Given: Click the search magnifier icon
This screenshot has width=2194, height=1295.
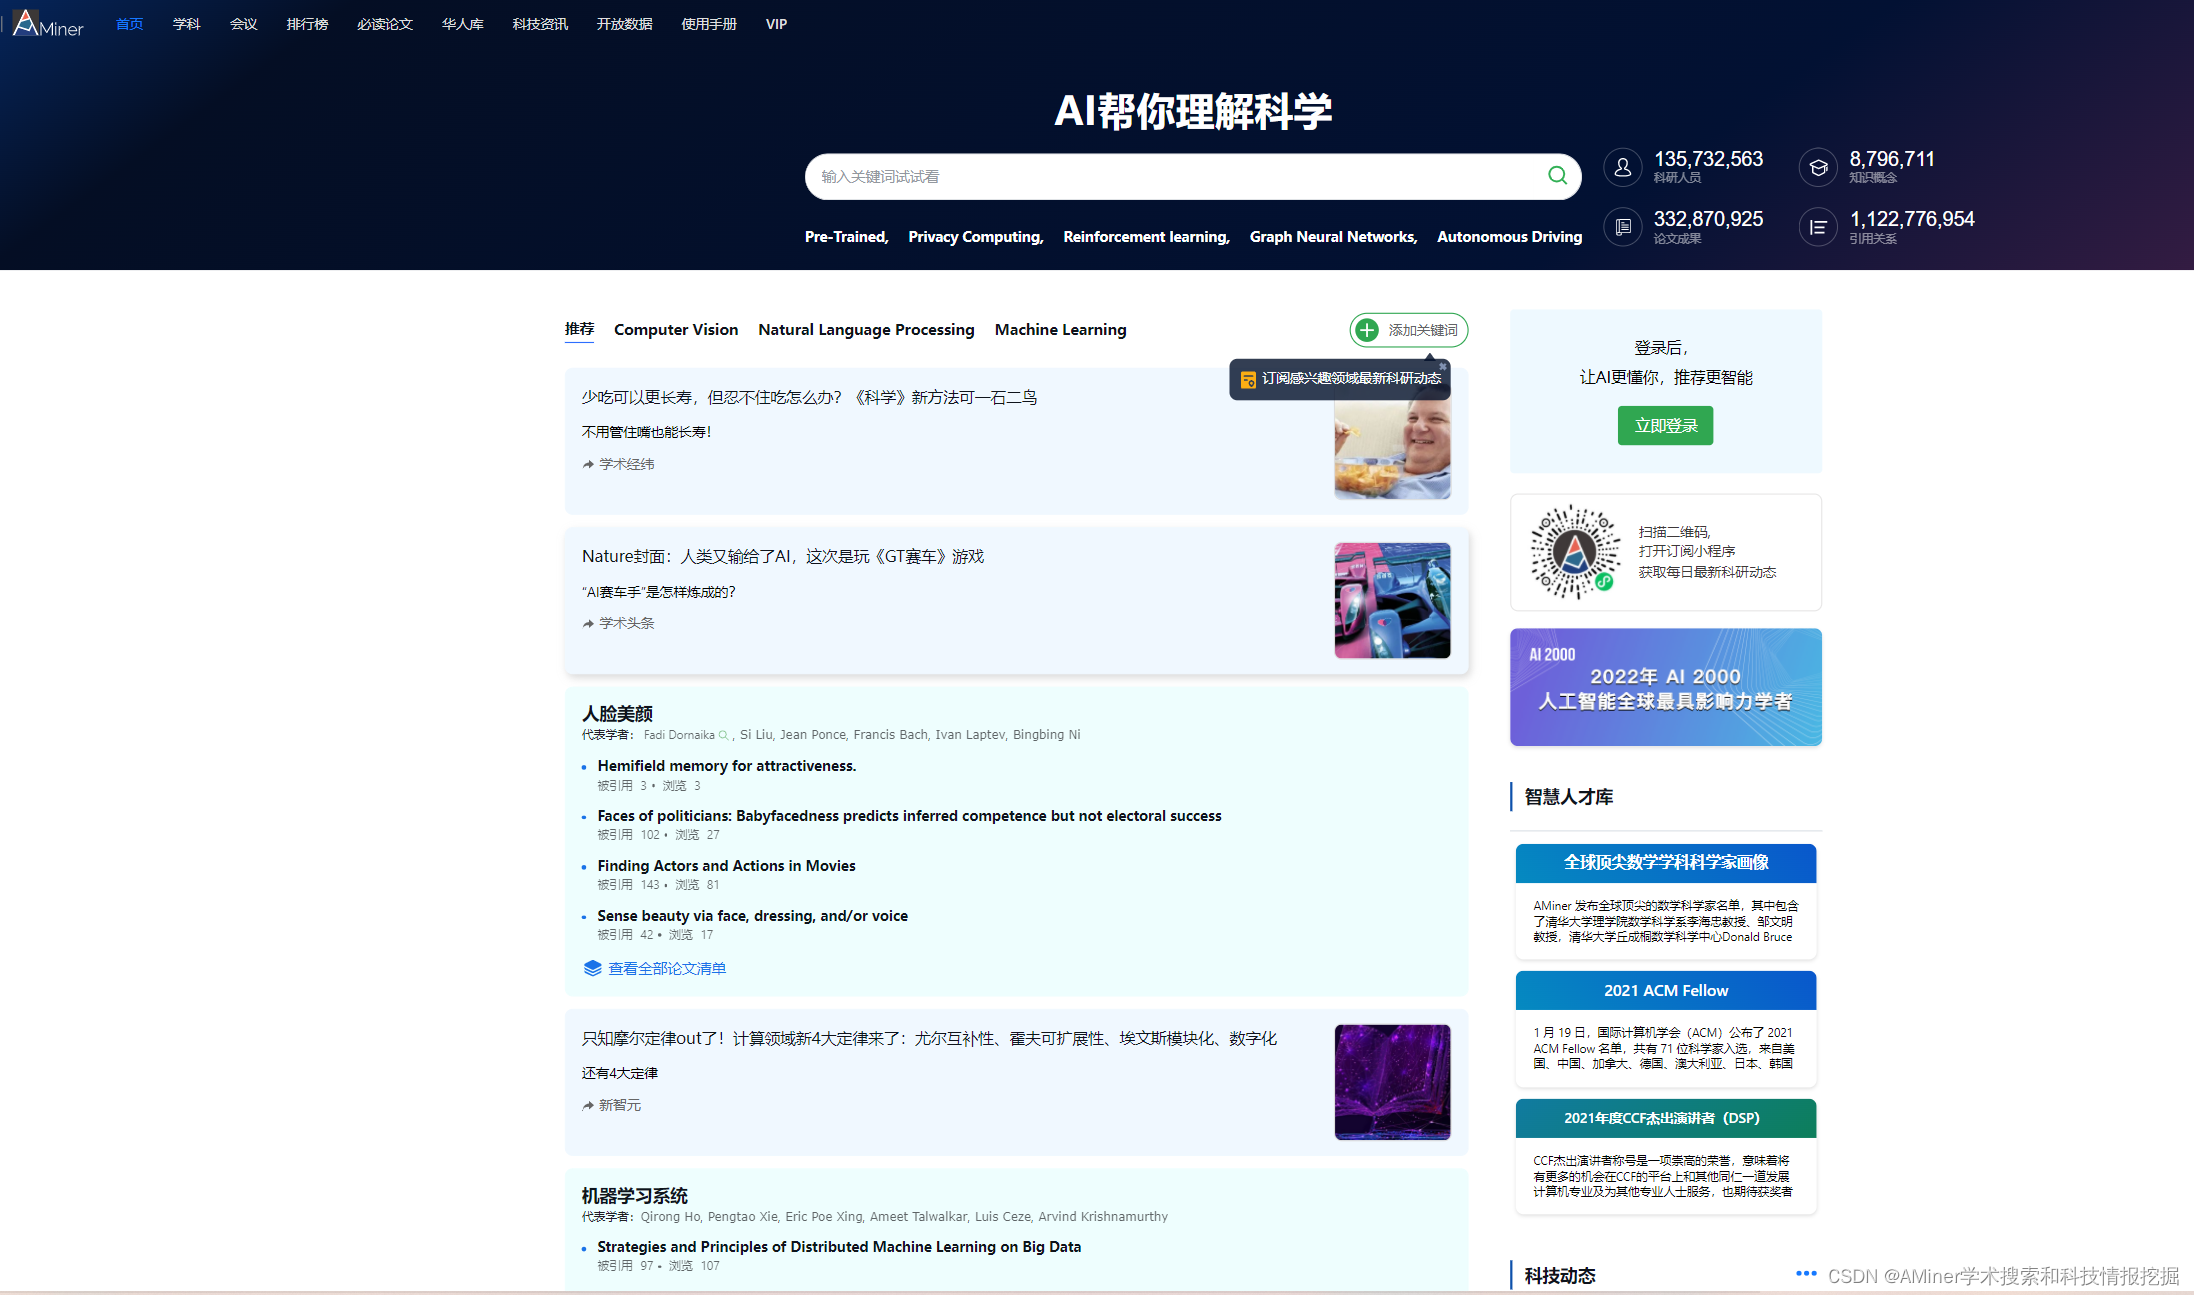Looking at the screenshot, I should tap(1556, 176).
